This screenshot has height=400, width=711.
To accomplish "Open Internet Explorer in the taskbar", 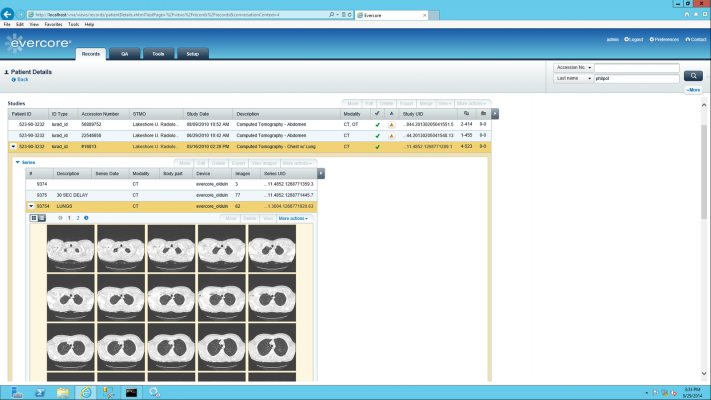I will (x=86, y=391).
